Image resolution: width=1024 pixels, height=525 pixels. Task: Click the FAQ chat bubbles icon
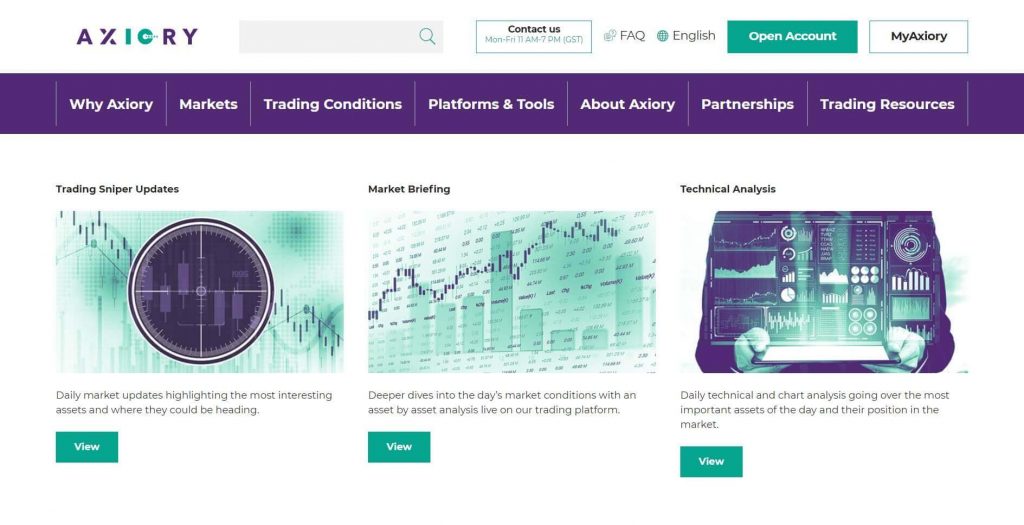[610, 36]
